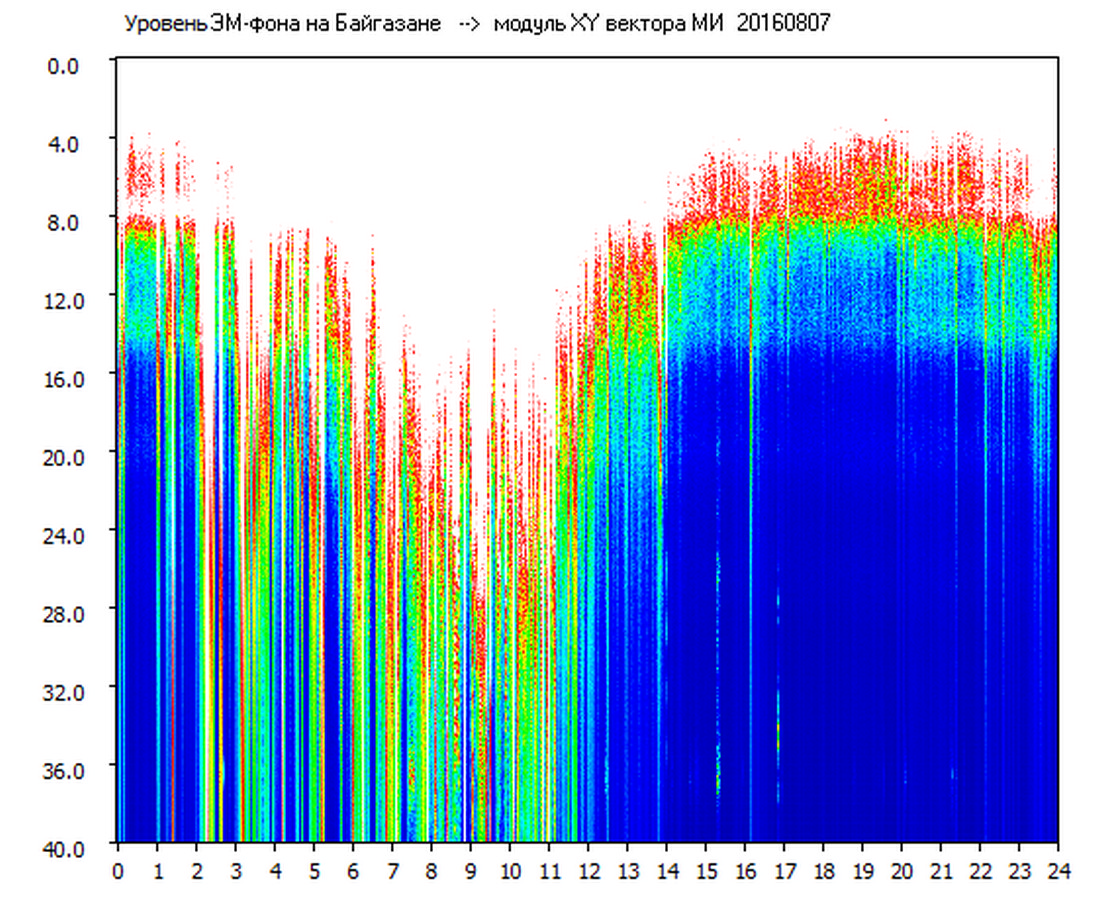This screenshot has width=1096, height=900.
Task: Pick hour 14 tick label on time axis
Action: pos(666,870)
